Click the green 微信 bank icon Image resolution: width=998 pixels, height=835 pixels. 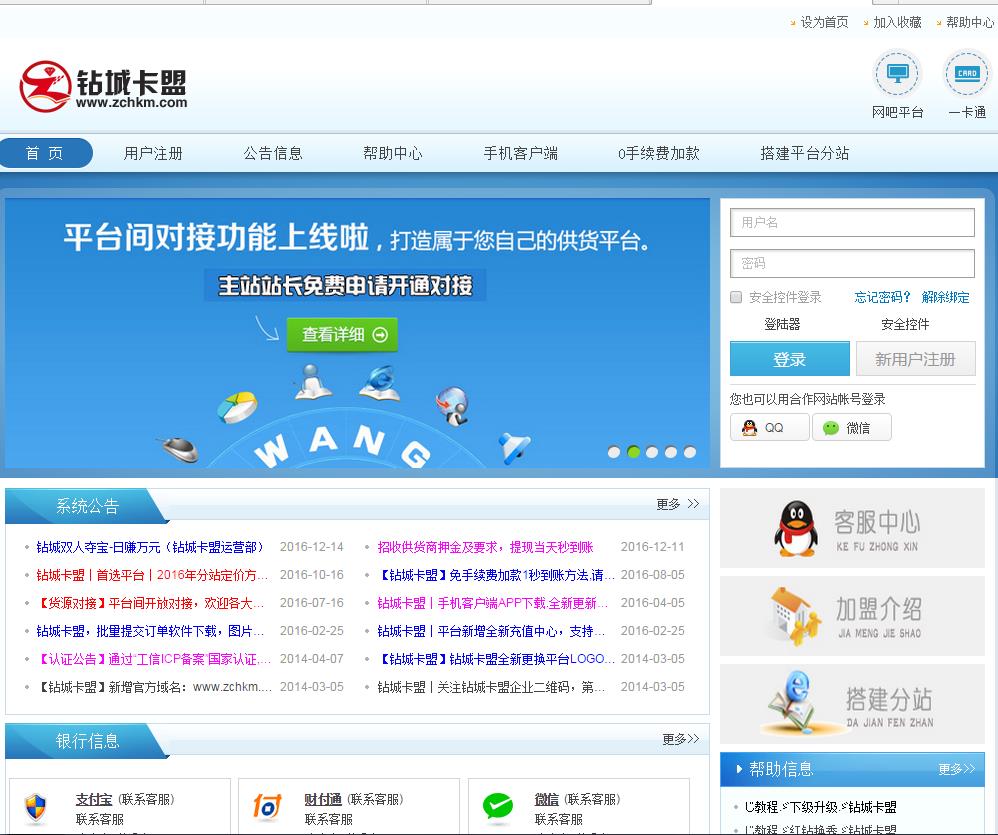pyautogui.click(x=497, y=807)
